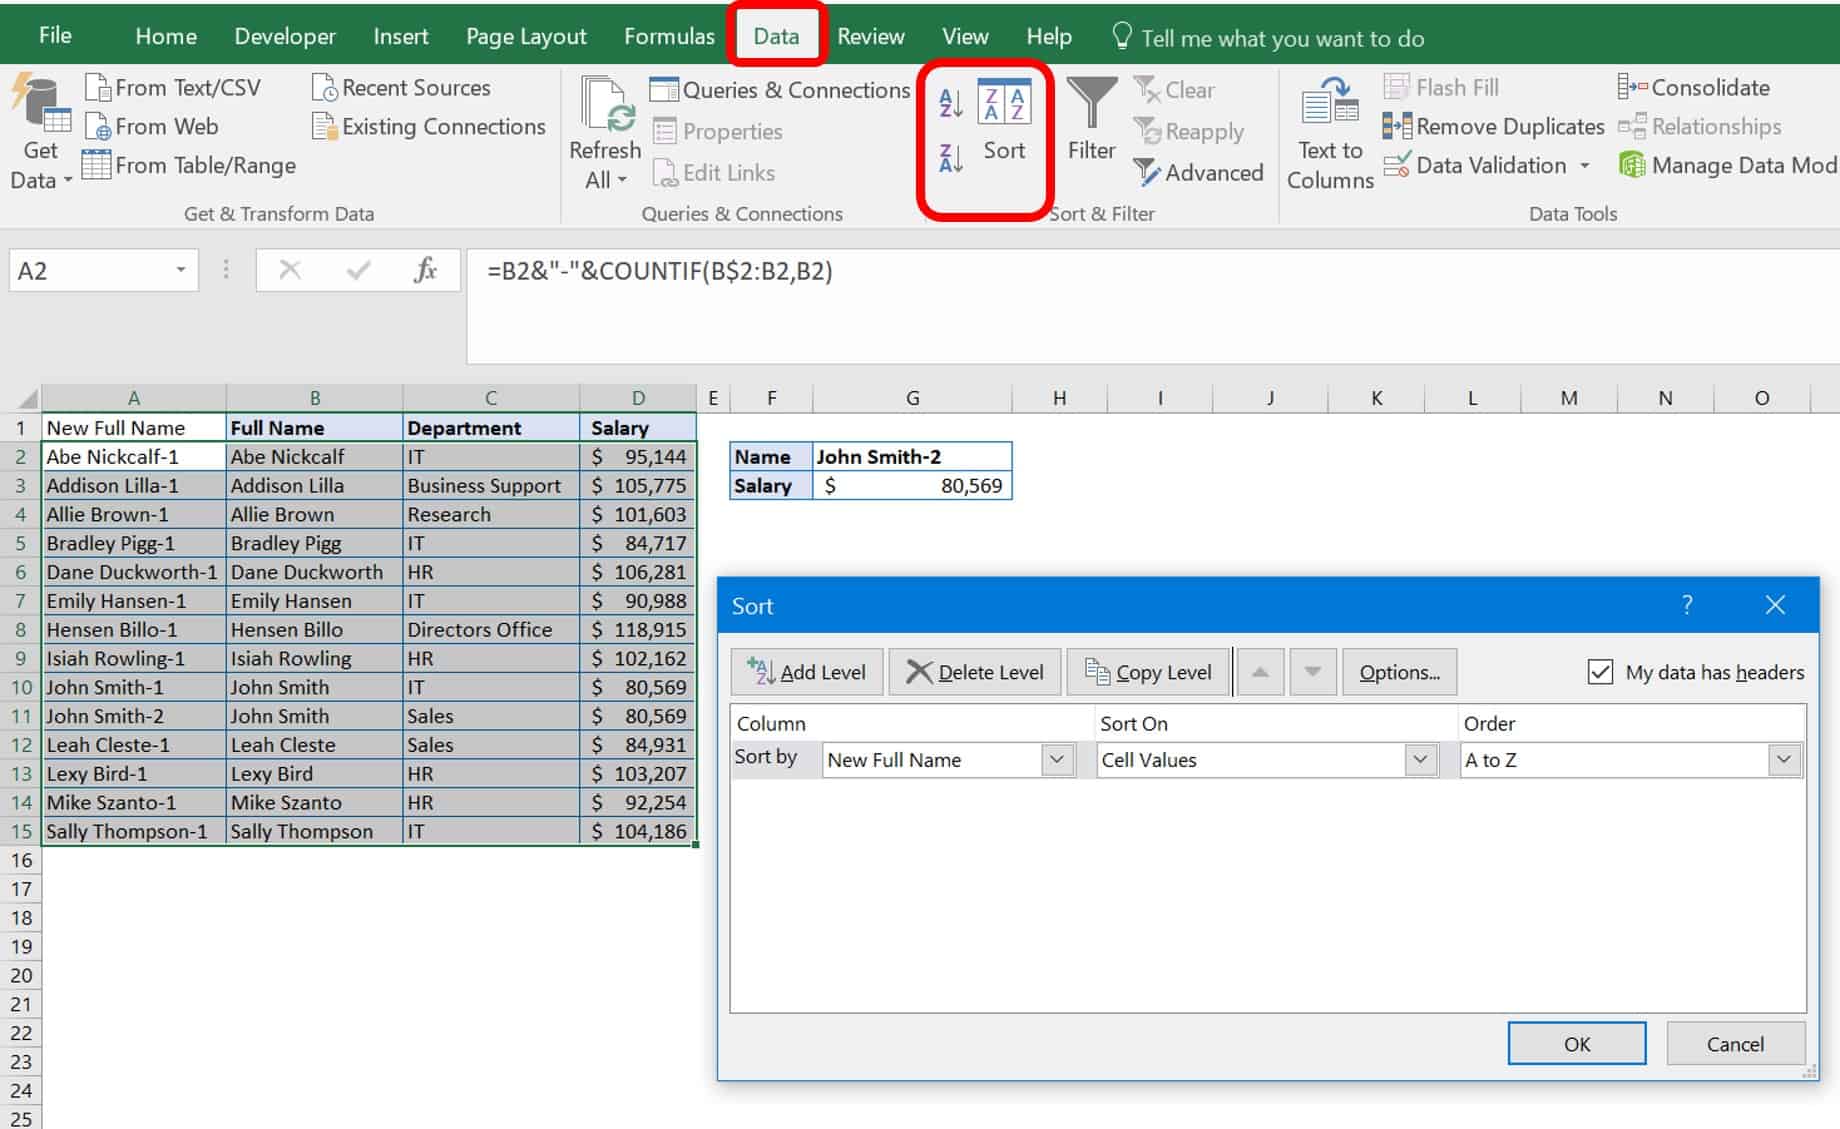Confirm sort with OK button
1840x1129 pixels.
click(1576, 1043)
